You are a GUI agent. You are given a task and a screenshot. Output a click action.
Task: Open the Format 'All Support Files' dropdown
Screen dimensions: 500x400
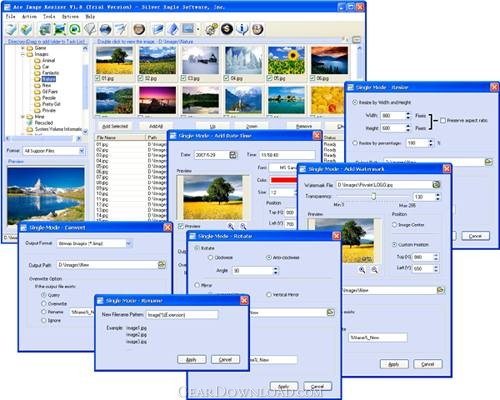pyautogui.click(x=82, y=151)
